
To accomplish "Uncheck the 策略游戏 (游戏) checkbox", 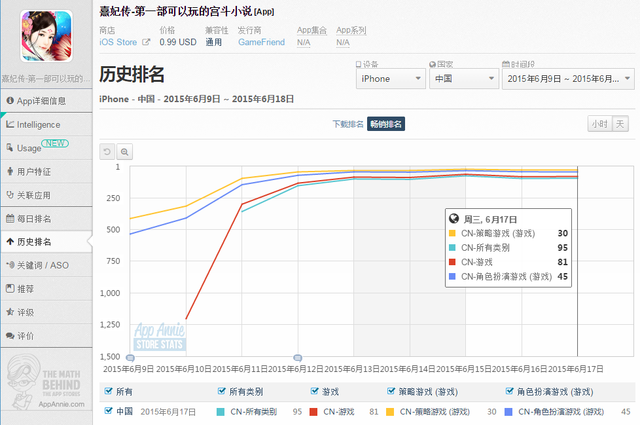I will pos(391,392).
